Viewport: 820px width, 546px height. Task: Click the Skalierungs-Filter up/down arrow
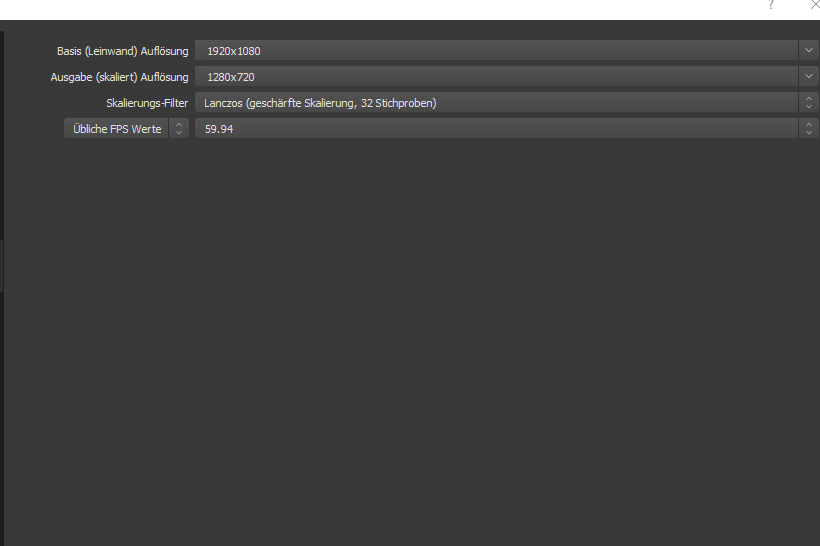pos(808,102)
